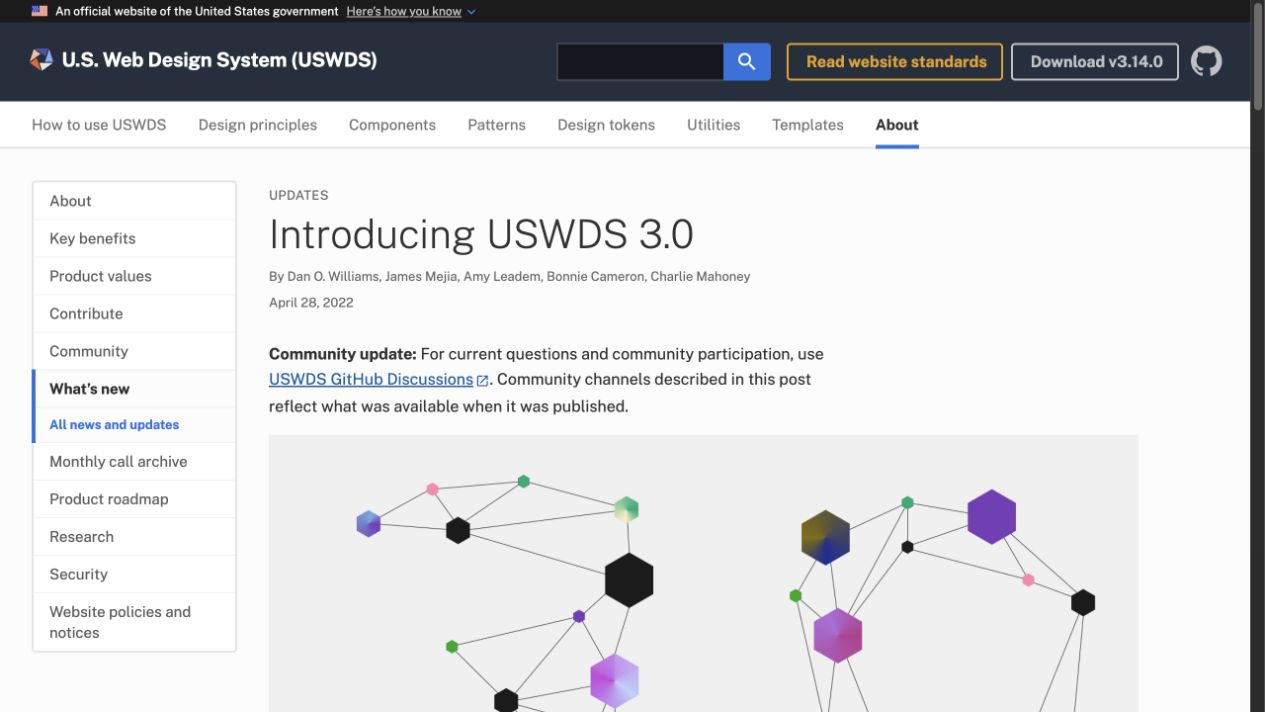Click the US flag icon in banner

point(39,11)
